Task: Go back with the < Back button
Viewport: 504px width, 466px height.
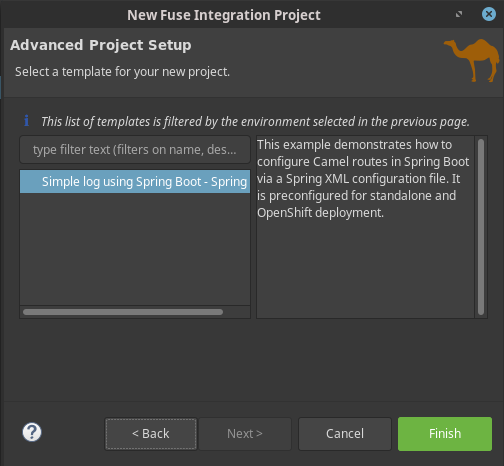Action: coord(151,434)
